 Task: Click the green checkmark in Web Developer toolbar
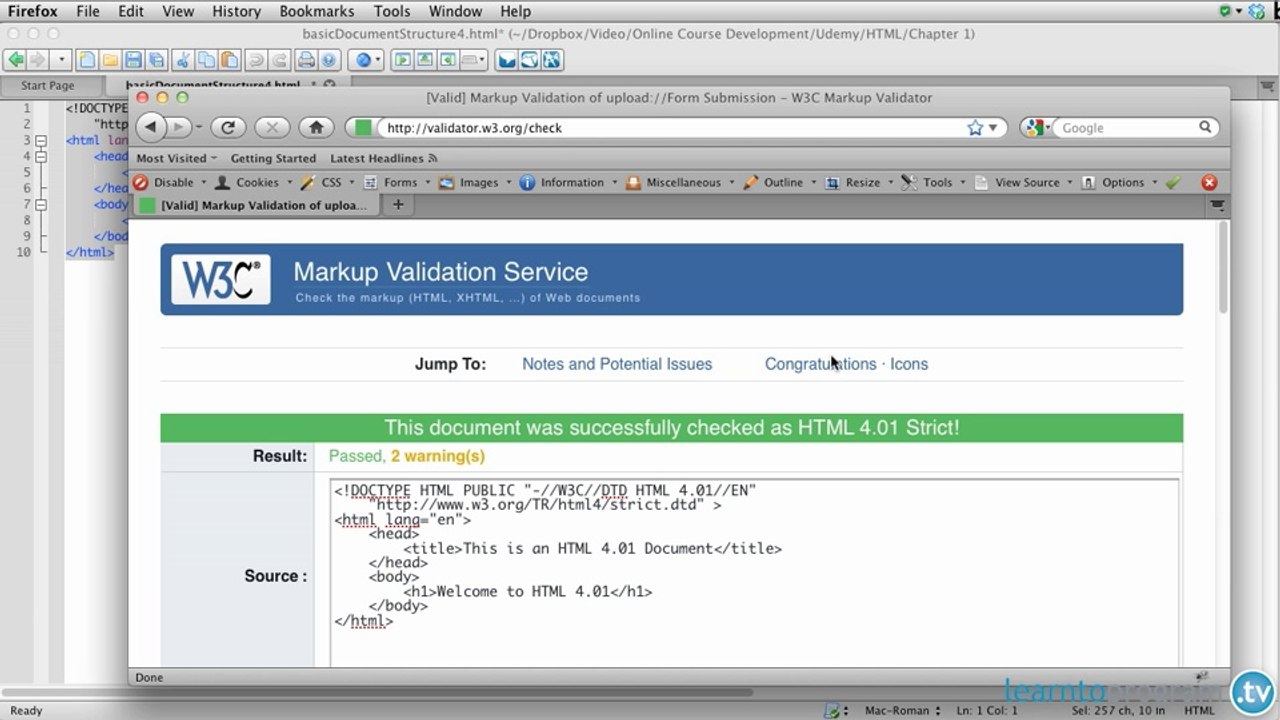(1173, 183)
